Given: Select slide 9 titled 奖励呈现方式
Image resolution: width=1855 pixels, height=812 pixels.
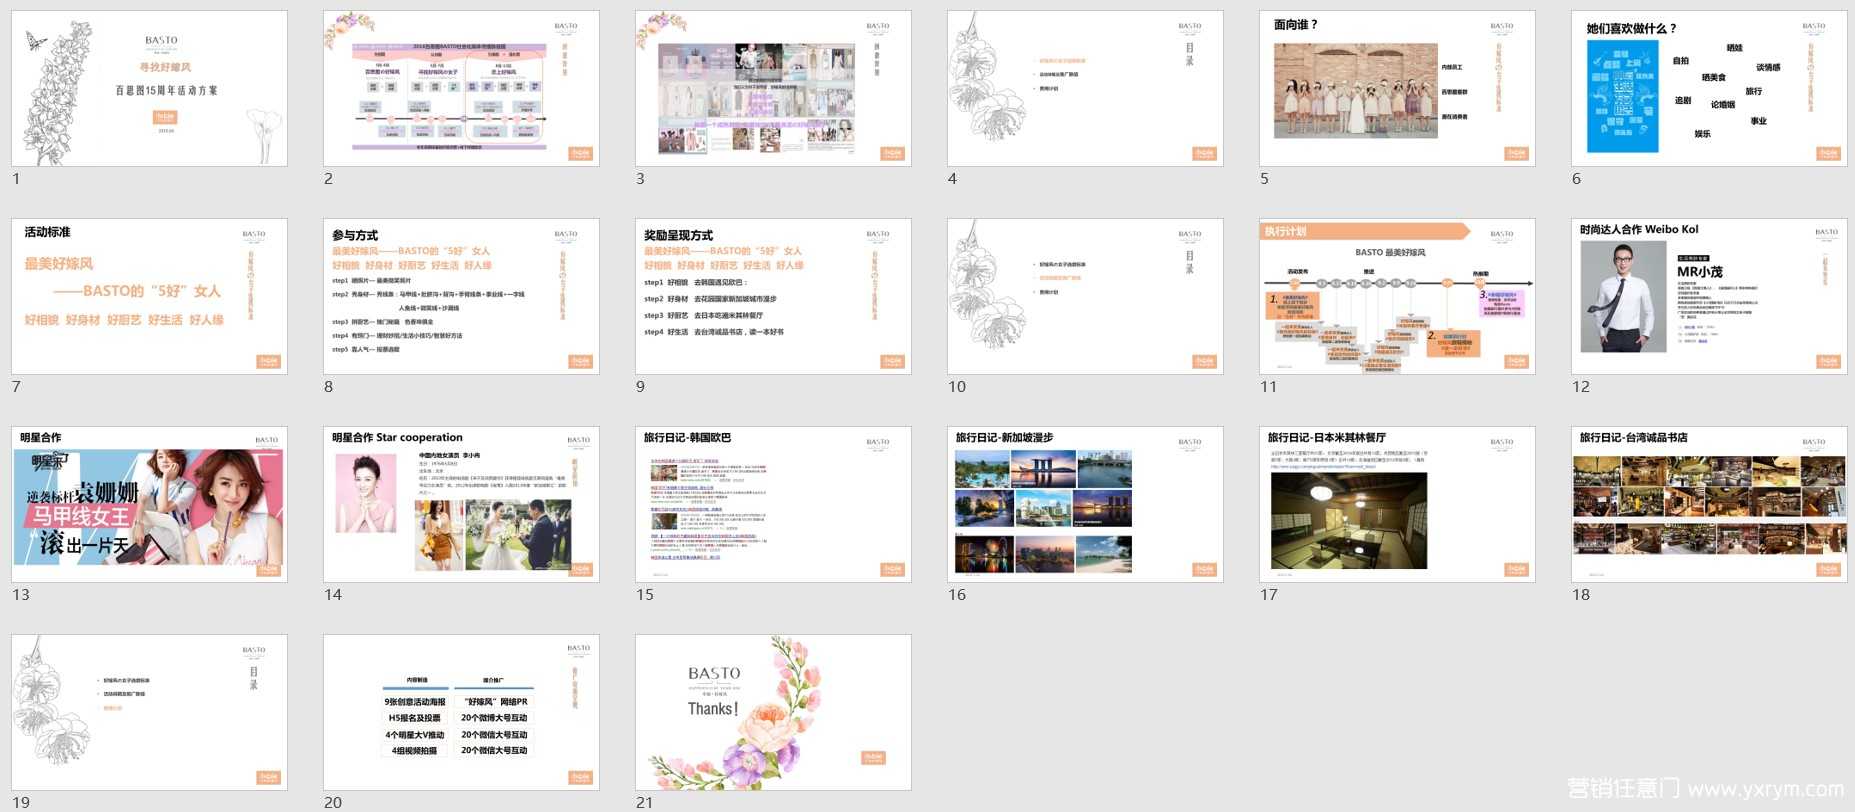Looking at the screenshot, I should coord(773,296).
